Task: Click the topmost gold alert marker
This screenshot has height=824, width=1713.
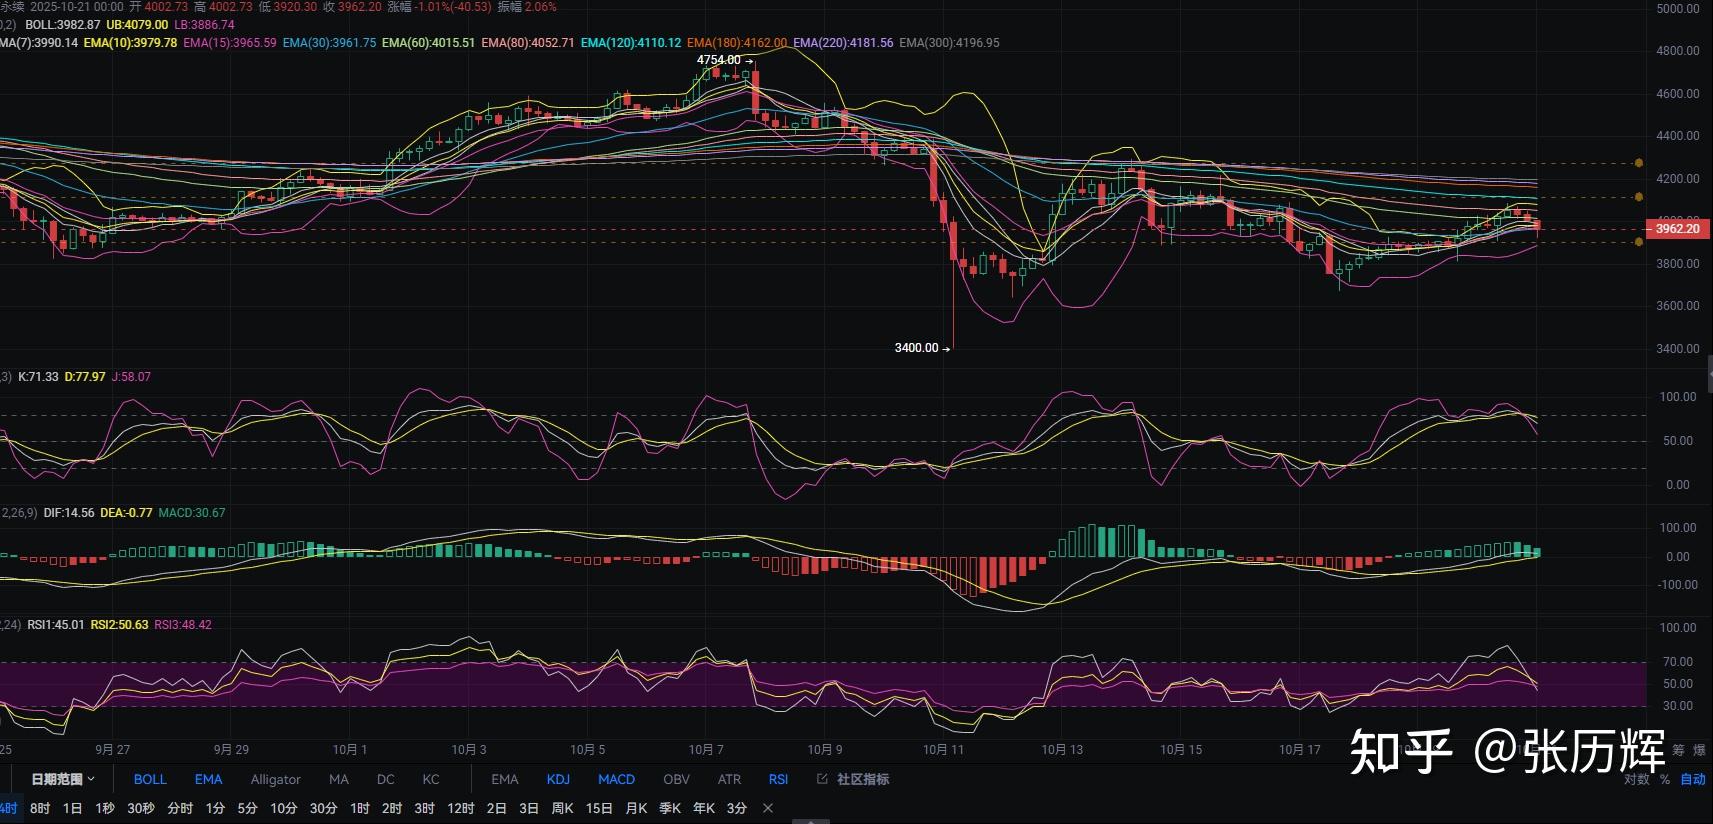Action: pyautogui.click(x=1638, y=162)
